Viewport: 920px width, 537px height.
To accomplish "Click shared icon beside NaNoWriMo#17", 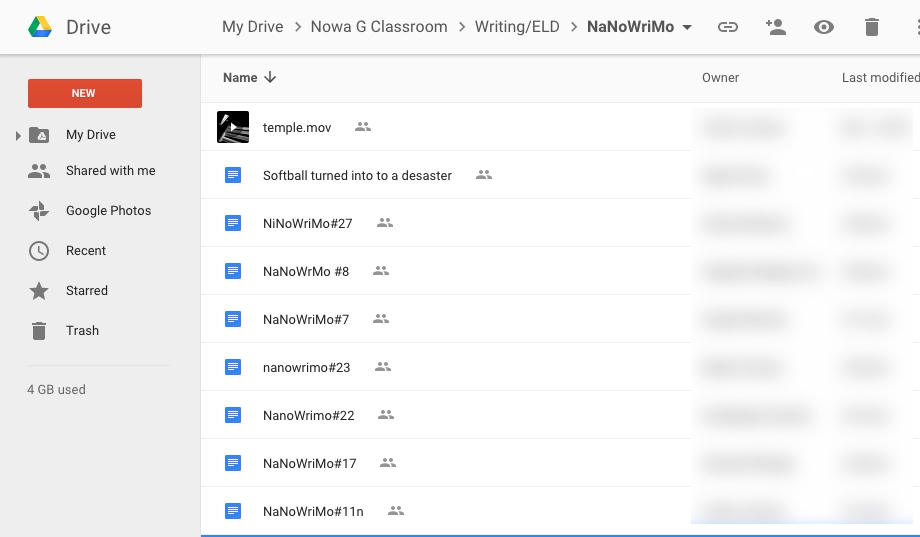I will tap(388, 464).
